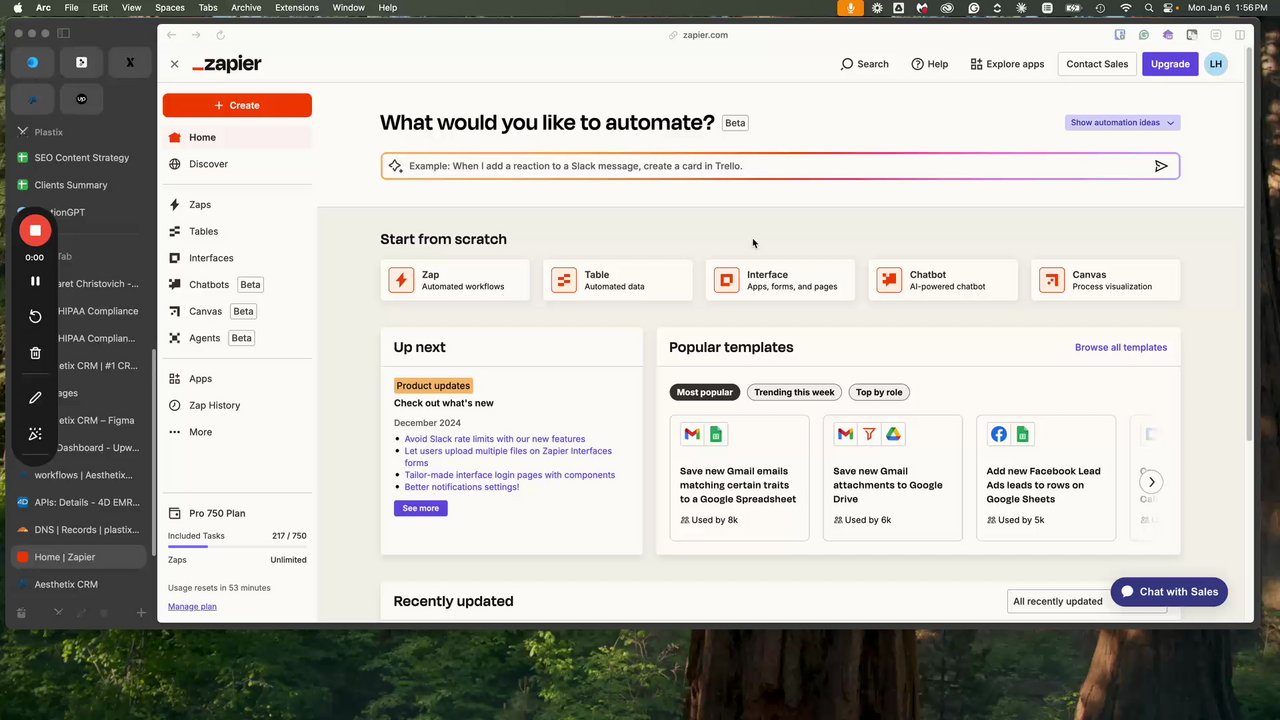This screenshot has height=720, width=1280.
Task: Stop the screen recording
Action: (35, 230)
